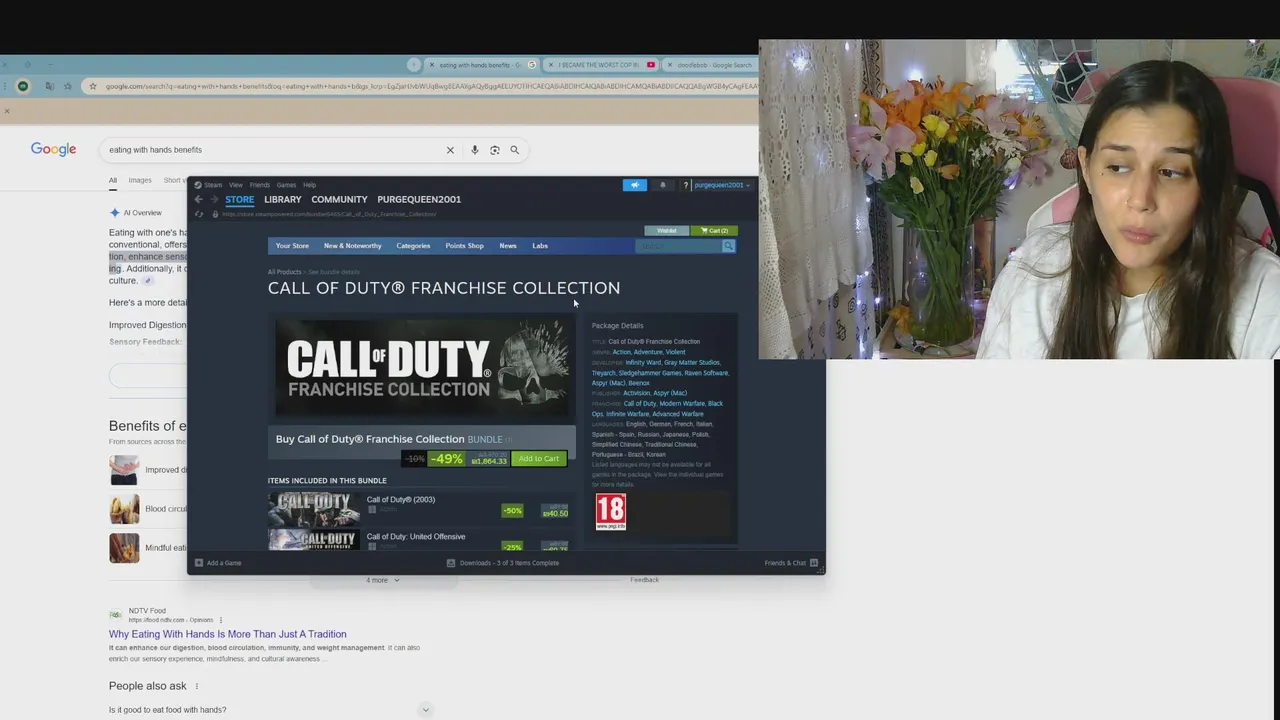Open the Modern Warfare franchise link
The height and width of the screenshot is (720, 1280).
click(x=681, y=404)
